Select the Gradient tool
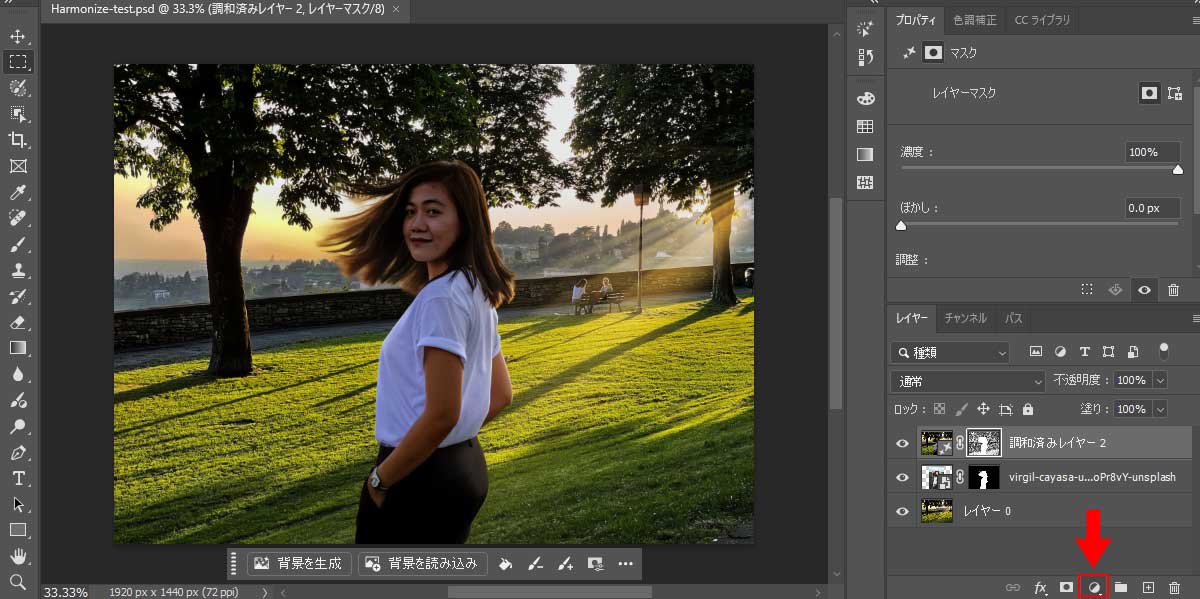Viewport: 1200px width, 599px height. pyautogui.click(x=18, y=348)
